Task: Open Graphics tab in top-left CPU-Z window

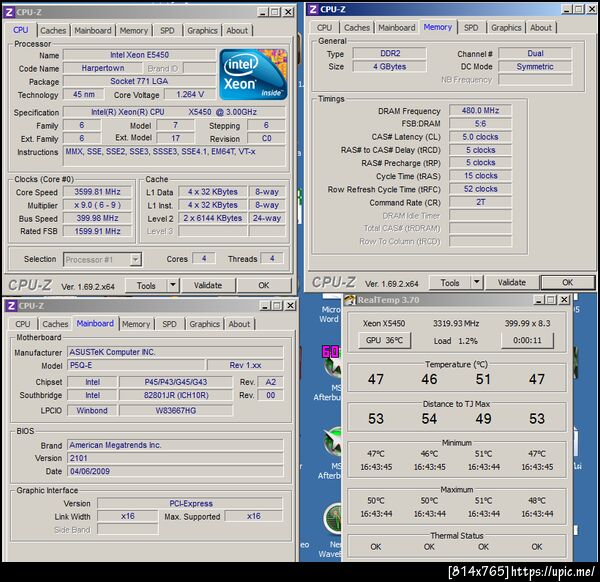Action: [x=202, y=30]
